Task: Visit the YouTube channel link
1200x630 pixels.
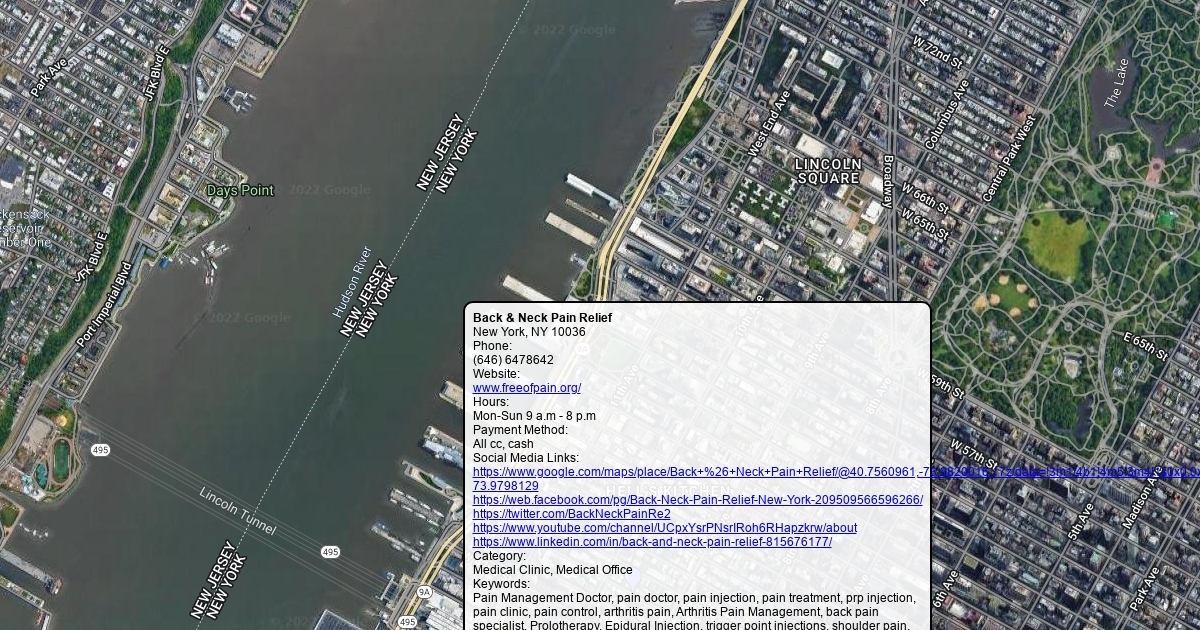Action: tap(664, 528)
